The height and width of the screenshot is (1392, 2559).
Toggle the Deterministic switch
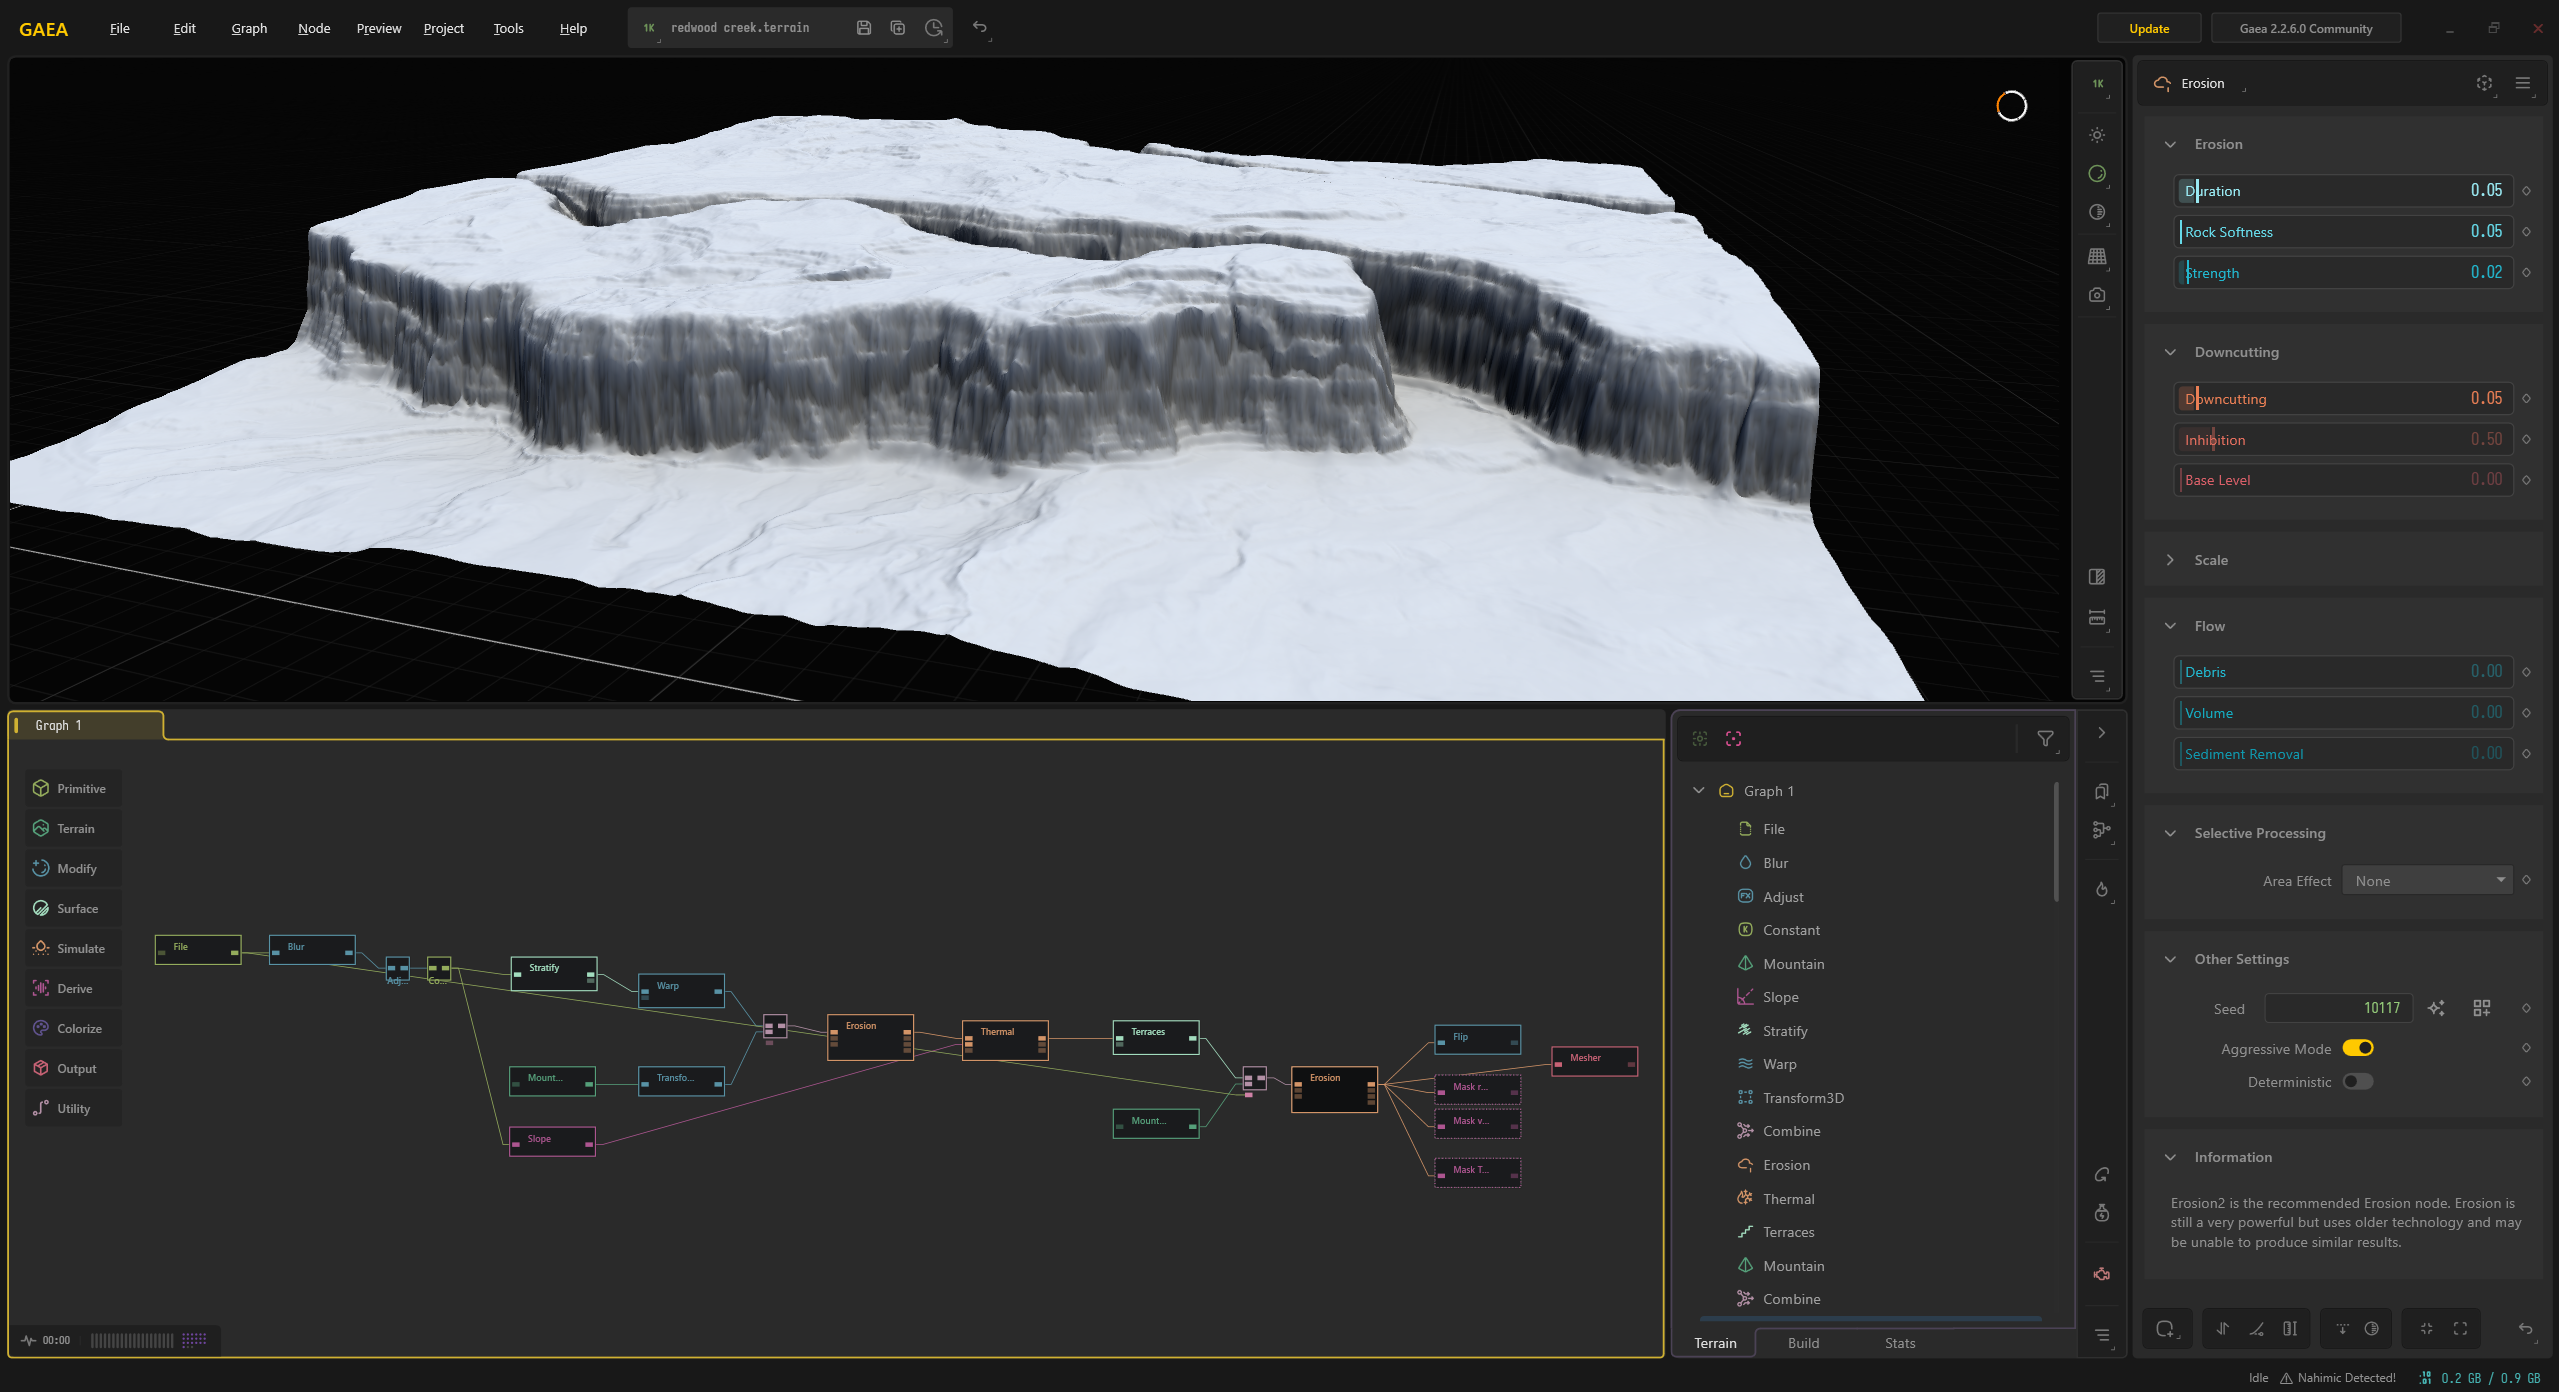coord(2357,1081)
